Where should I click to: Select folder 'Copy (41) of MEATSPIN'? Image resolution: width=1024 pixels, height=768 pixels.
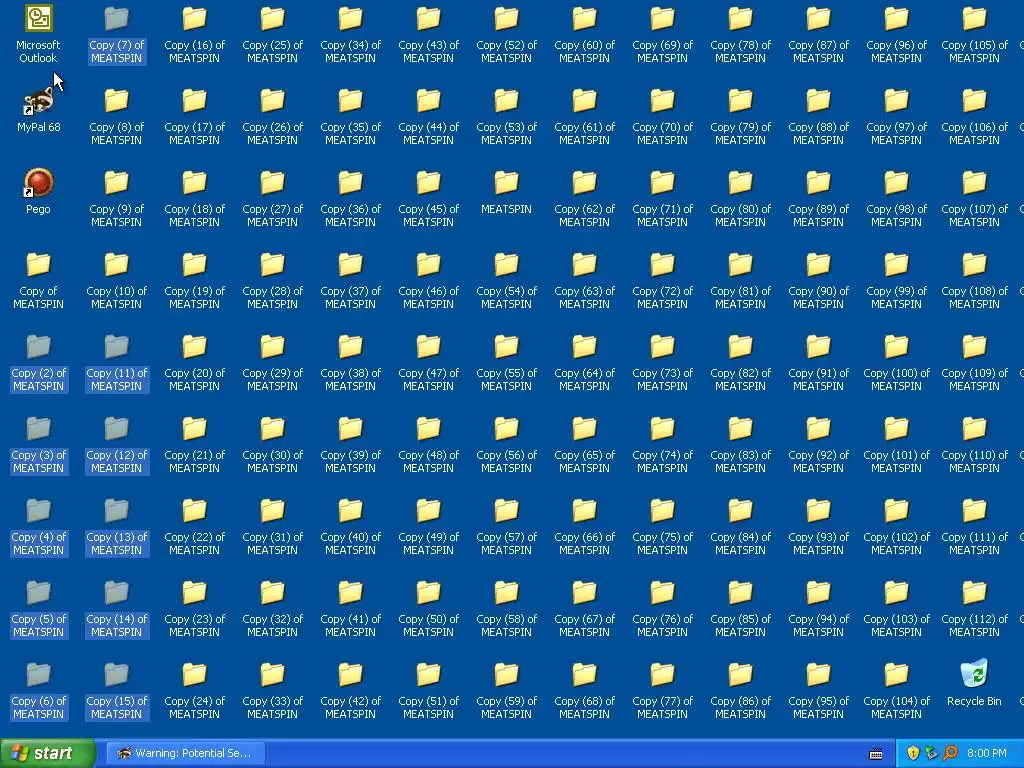(350, 607)
